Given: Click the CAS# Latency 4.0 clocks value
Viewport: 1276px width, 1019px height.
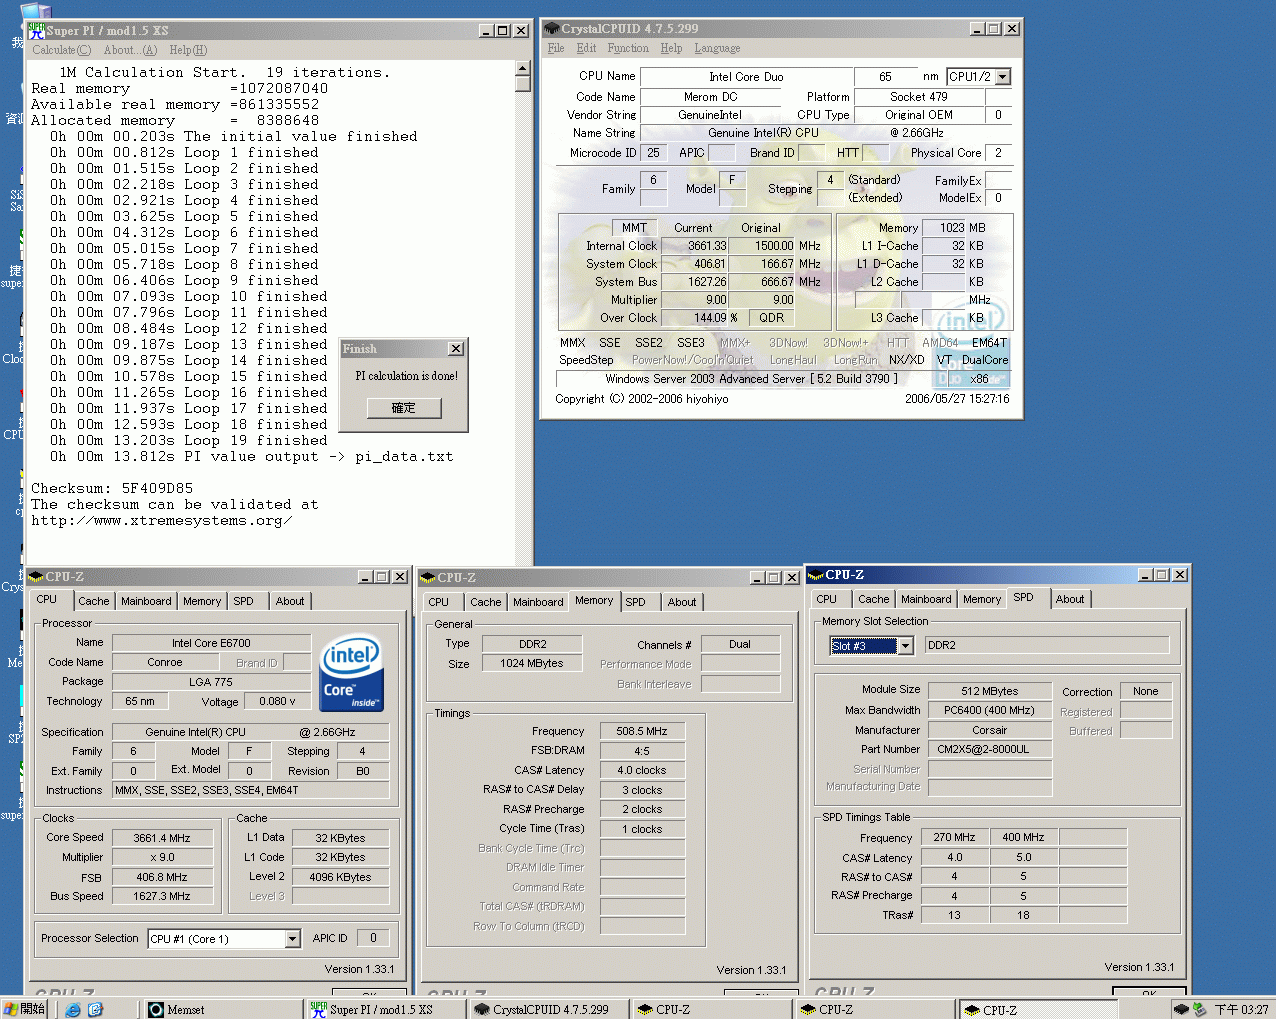Looking at the screenshot, I should 642,770.
